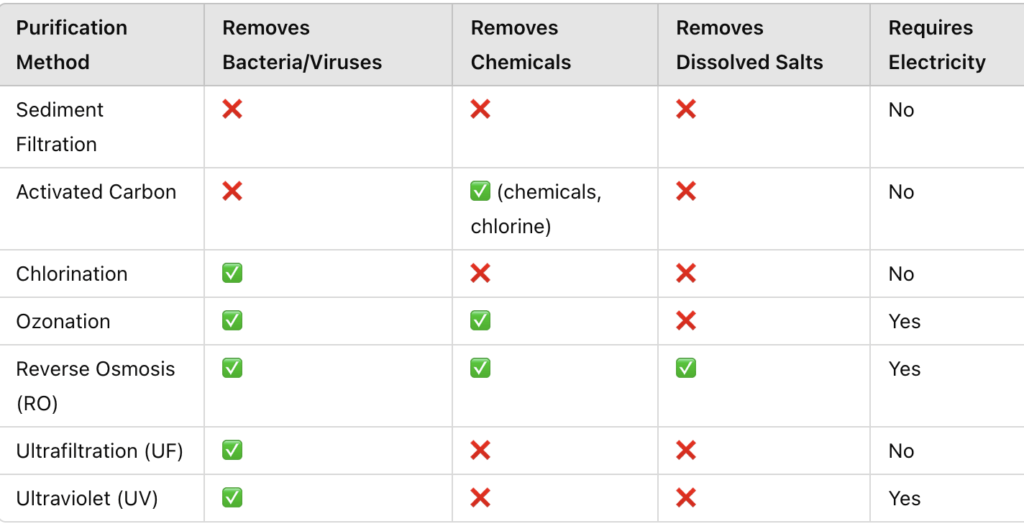This screenshot has height=524, width=1024.
Task: Select the Purification Method column header
Action: pyautogui.click(x=72, y=45)
